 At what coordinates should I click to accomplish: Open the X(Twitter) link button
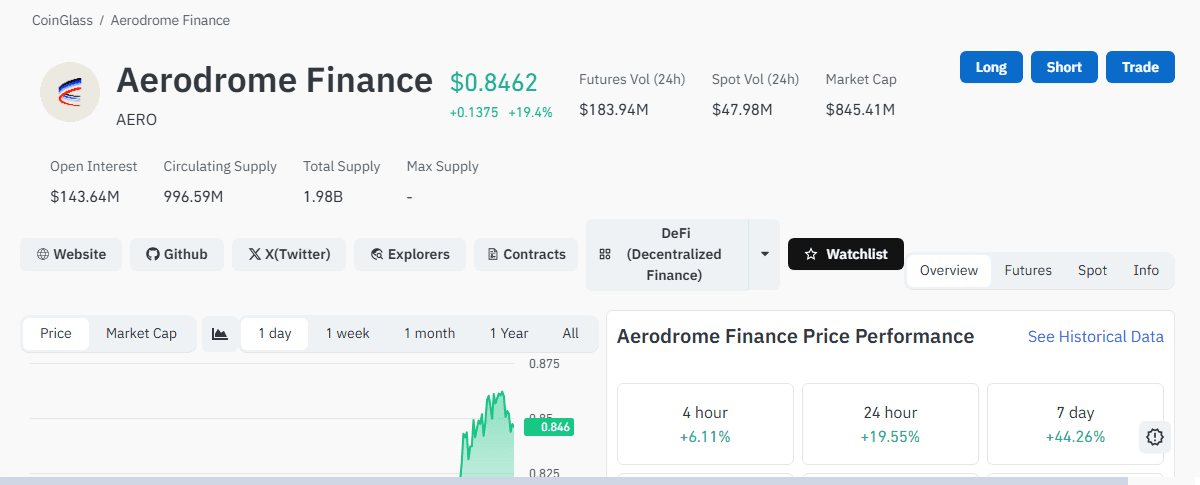tap(289, 254)
